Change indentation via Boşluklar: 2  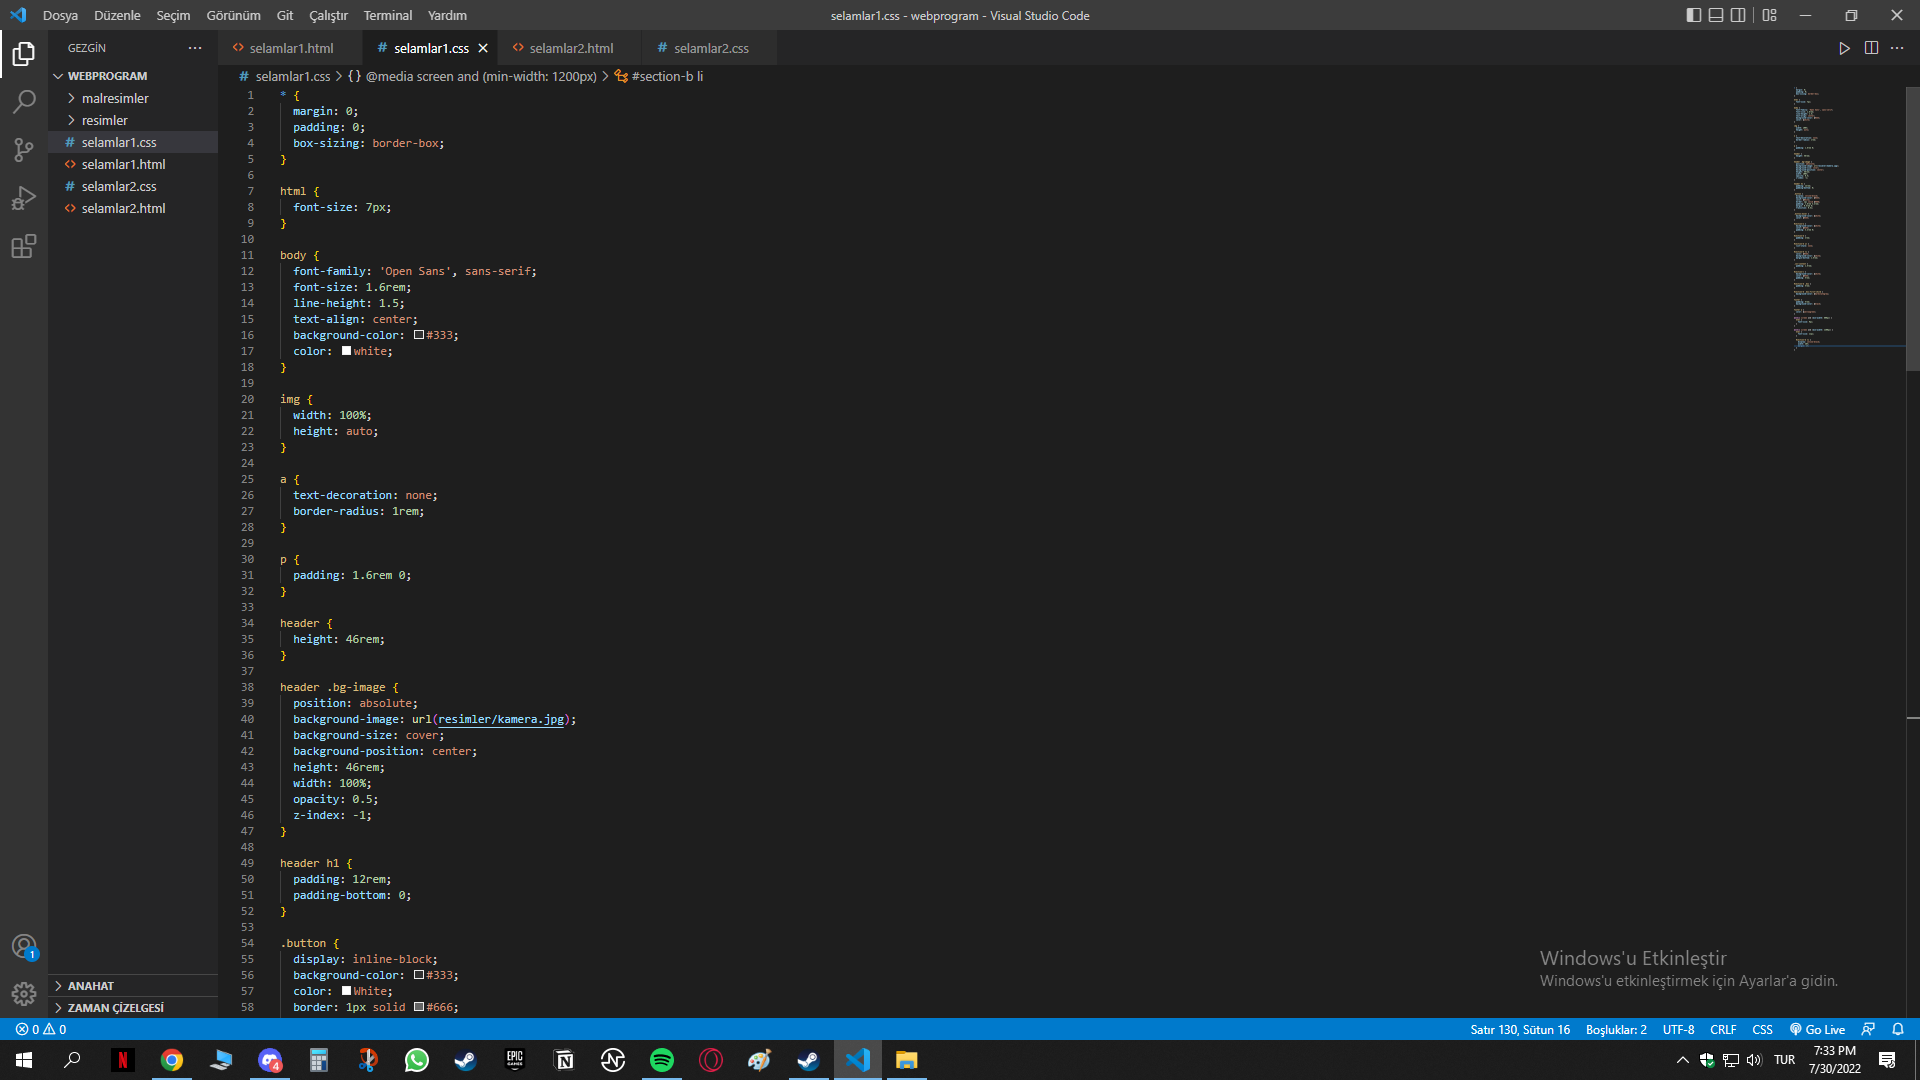1616,1029
